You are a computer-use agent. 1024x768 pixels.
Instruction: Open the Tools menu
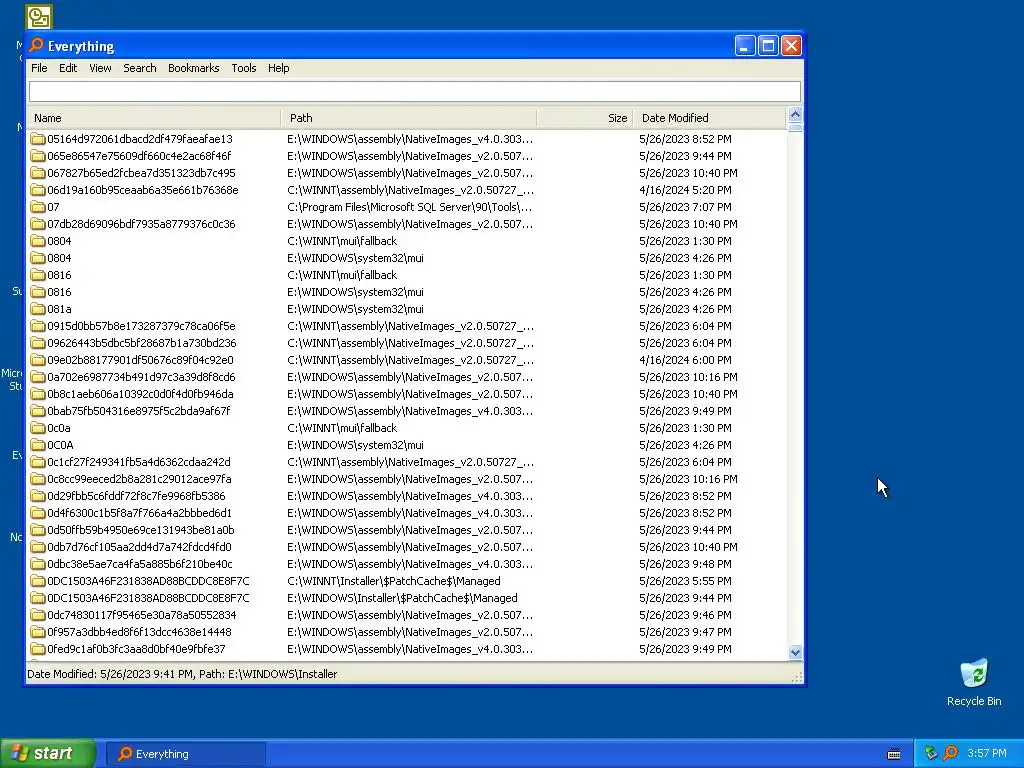[244, 68]
